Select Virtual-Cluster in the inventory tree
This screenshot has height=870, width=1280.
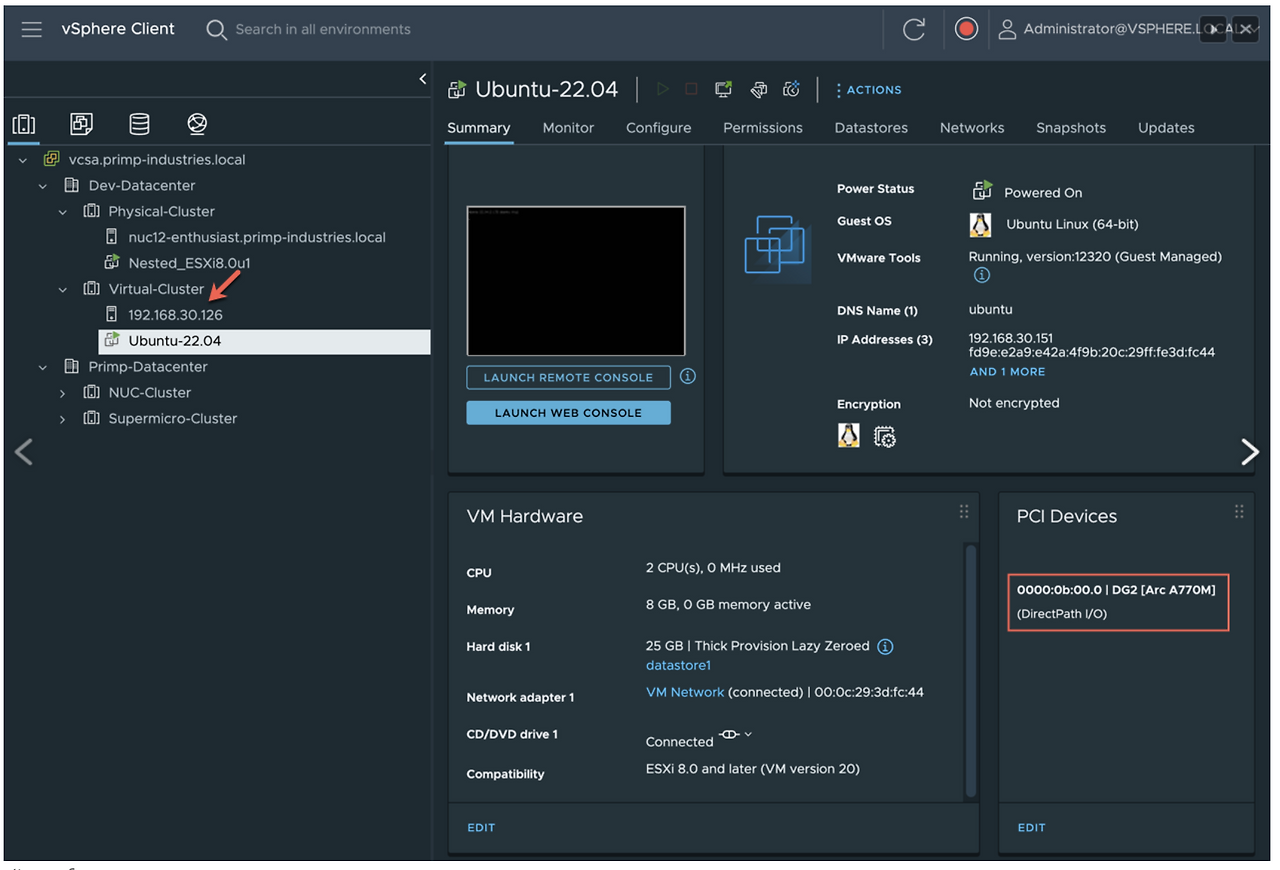pyautogui.click(x=156, y=290)
